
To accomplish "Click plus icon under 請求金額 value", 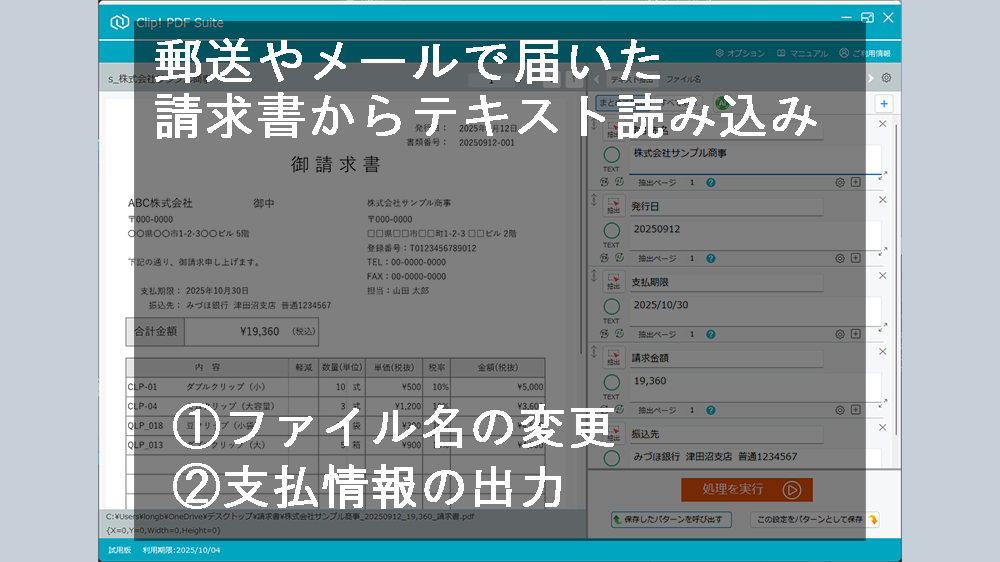I will 855,410.
